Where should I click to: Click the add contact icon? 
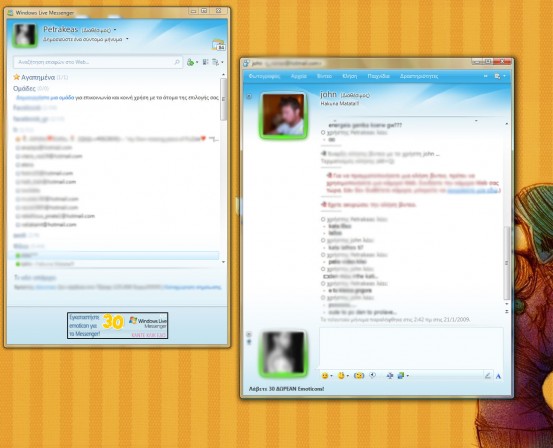coord(190,62)
